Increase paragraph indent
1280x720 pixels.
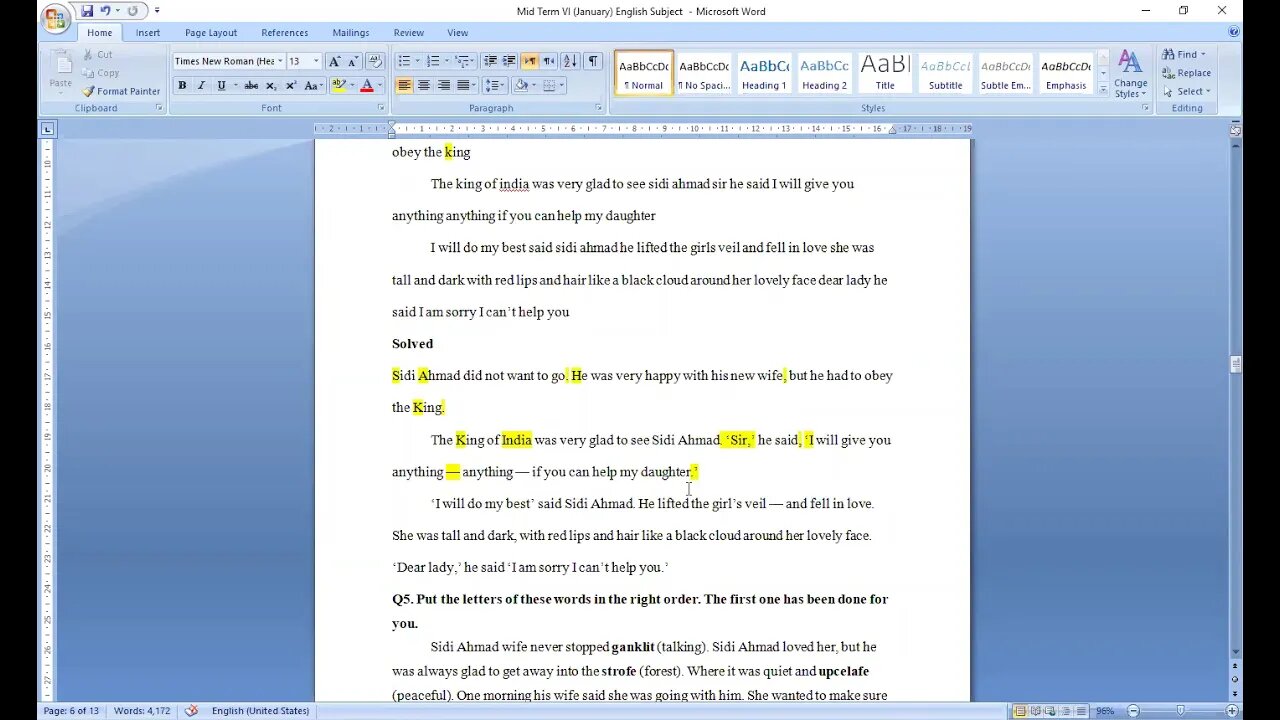509,61
